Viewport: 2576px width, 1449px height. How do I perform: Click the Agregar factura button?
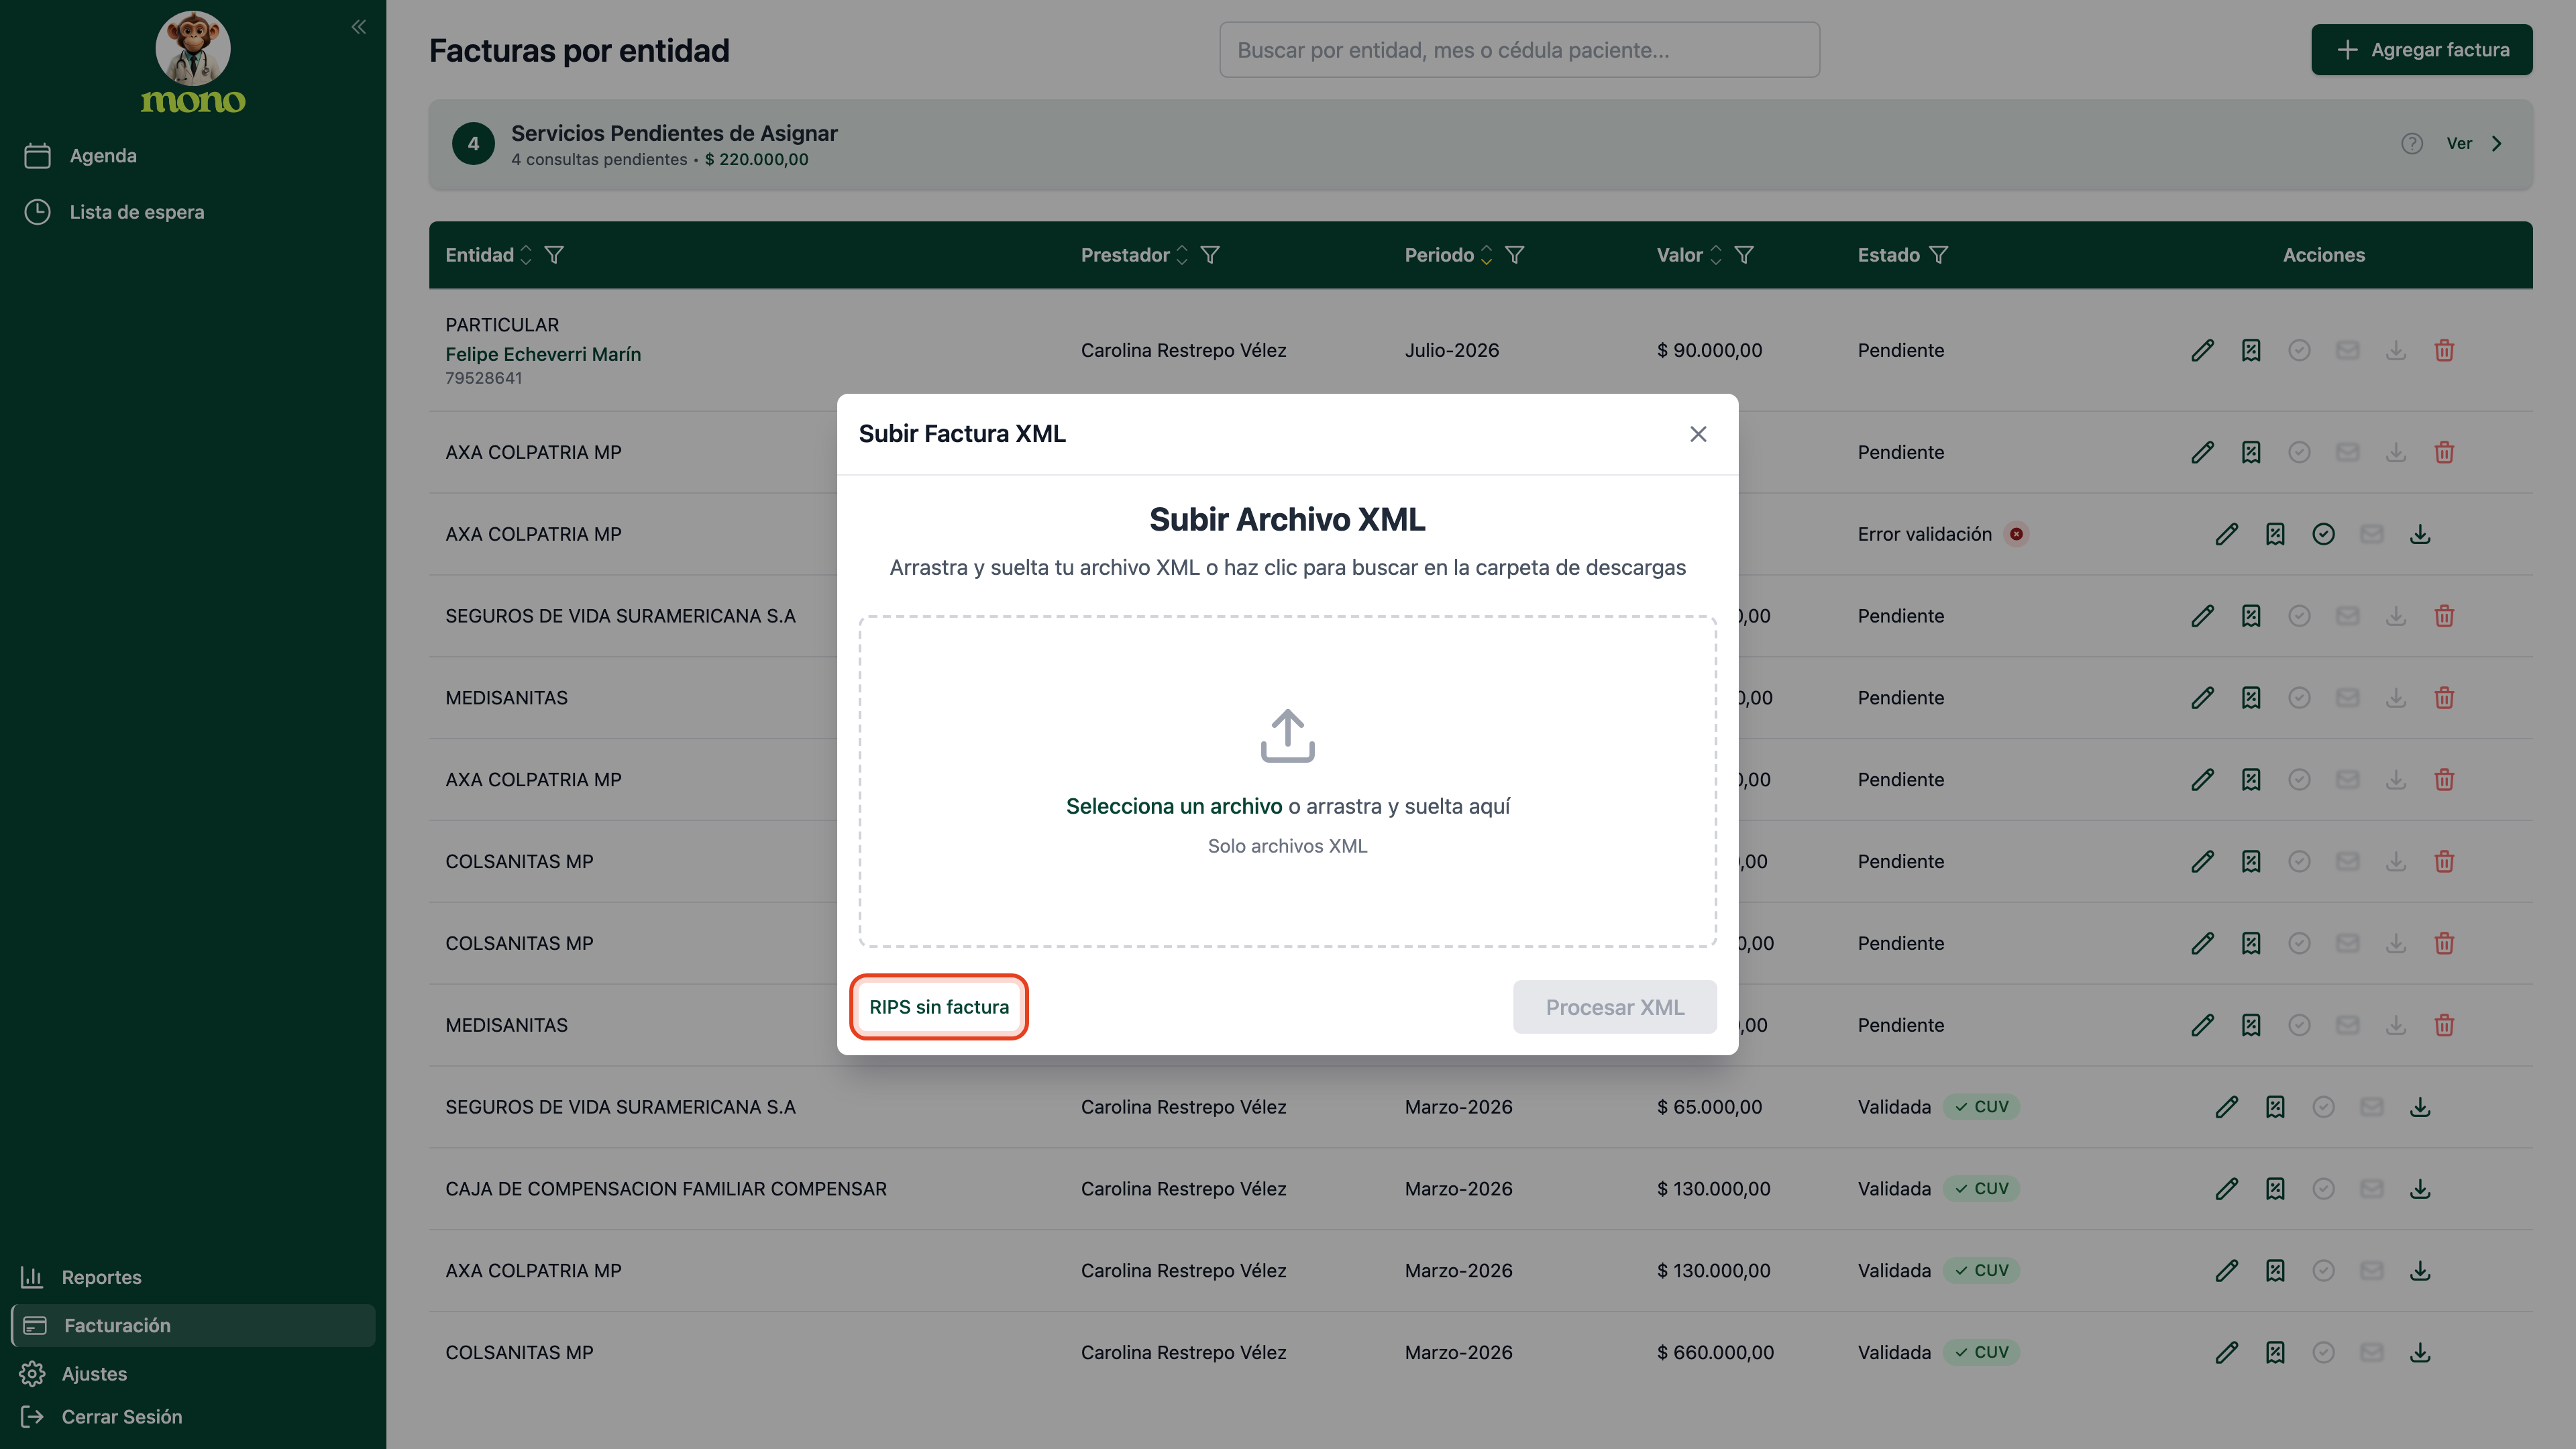pos(2421,50)
